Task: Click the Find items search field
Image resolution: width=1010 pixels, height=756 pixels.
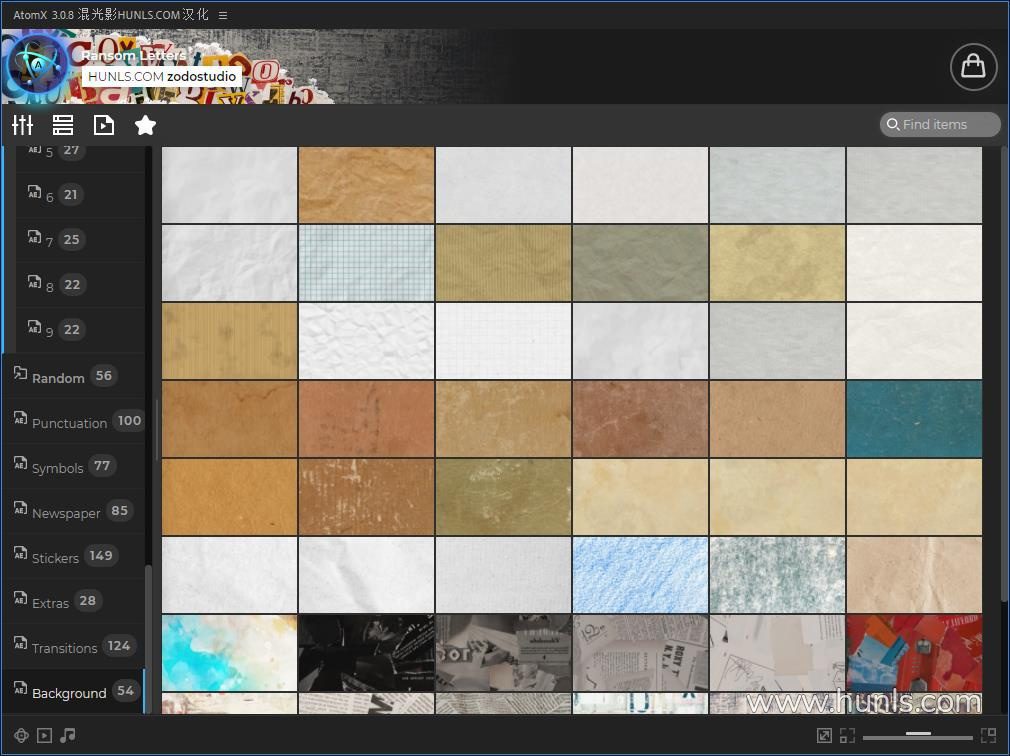Action: coord(940,124)
